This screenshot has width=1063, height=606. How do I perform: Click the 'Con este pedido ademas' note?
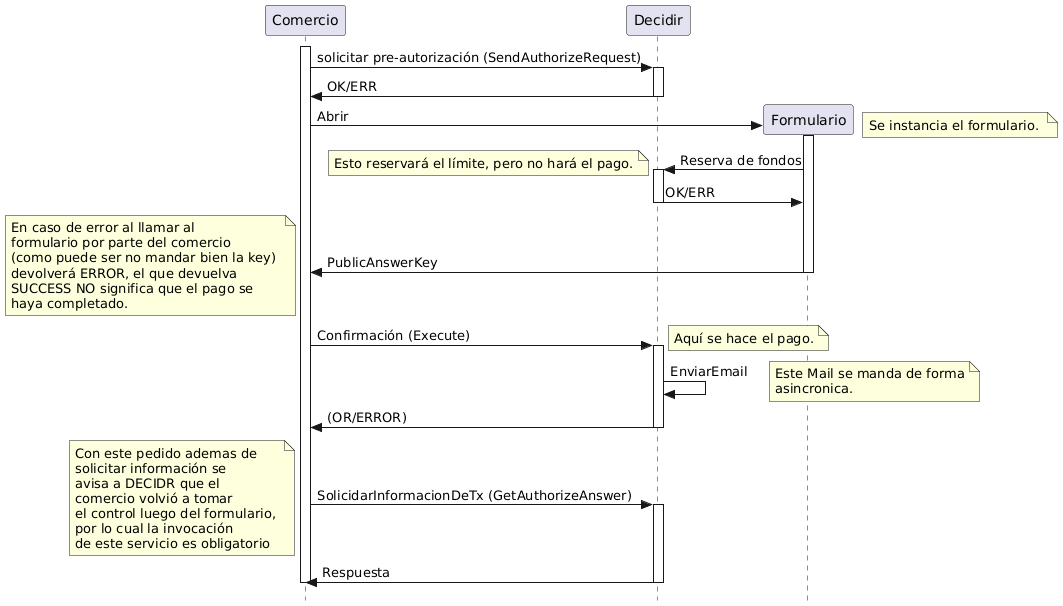point(181,498)
